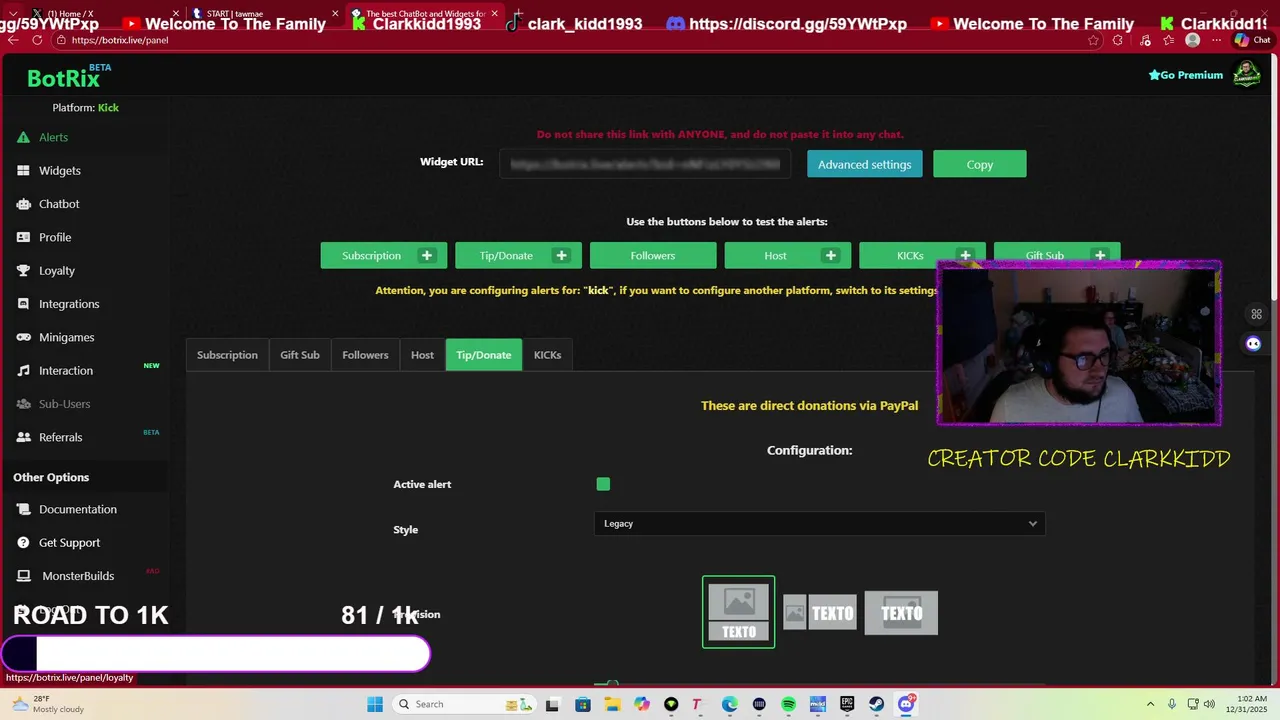The image size is (1280, 720).
Task: Open the weather widget on taskbar
Action: click(x=47, y=704)
